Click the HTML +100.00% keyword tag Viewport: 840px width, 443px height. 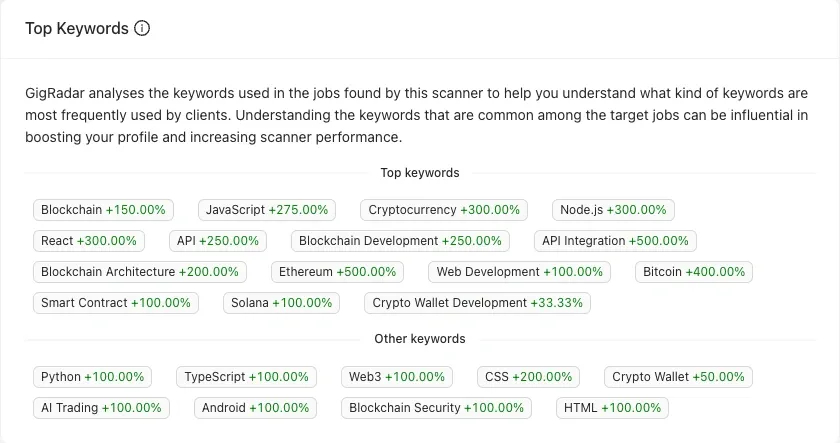pyautogui.click(x=612, y=408)
